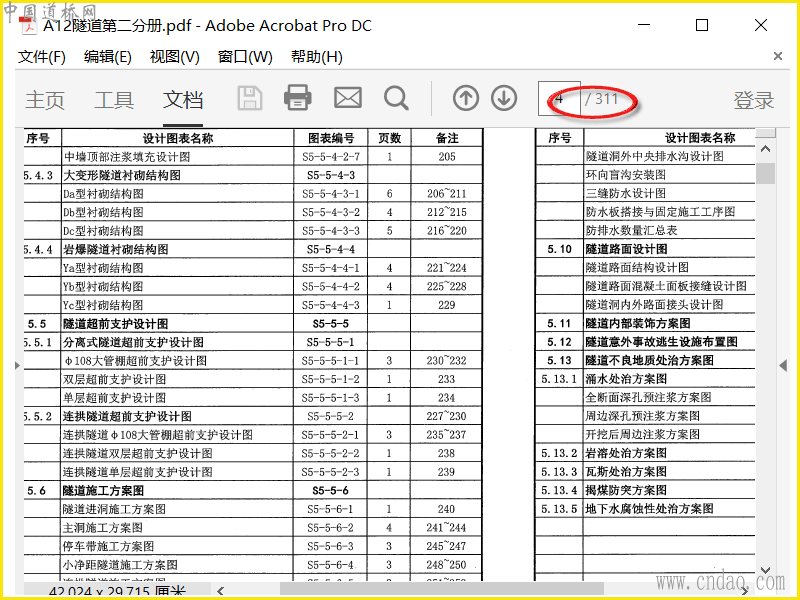Click the text 环向盲沟安装图

626,175
